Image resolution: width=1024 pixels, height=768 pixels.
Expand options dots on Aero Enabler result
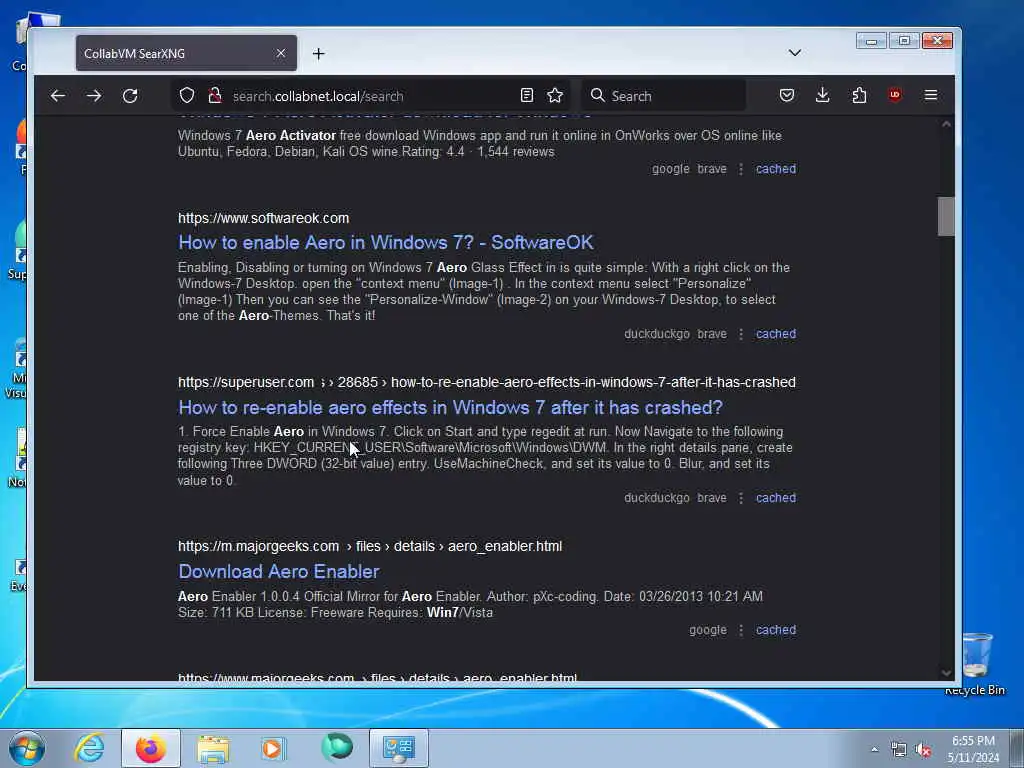tap(741, 630)
